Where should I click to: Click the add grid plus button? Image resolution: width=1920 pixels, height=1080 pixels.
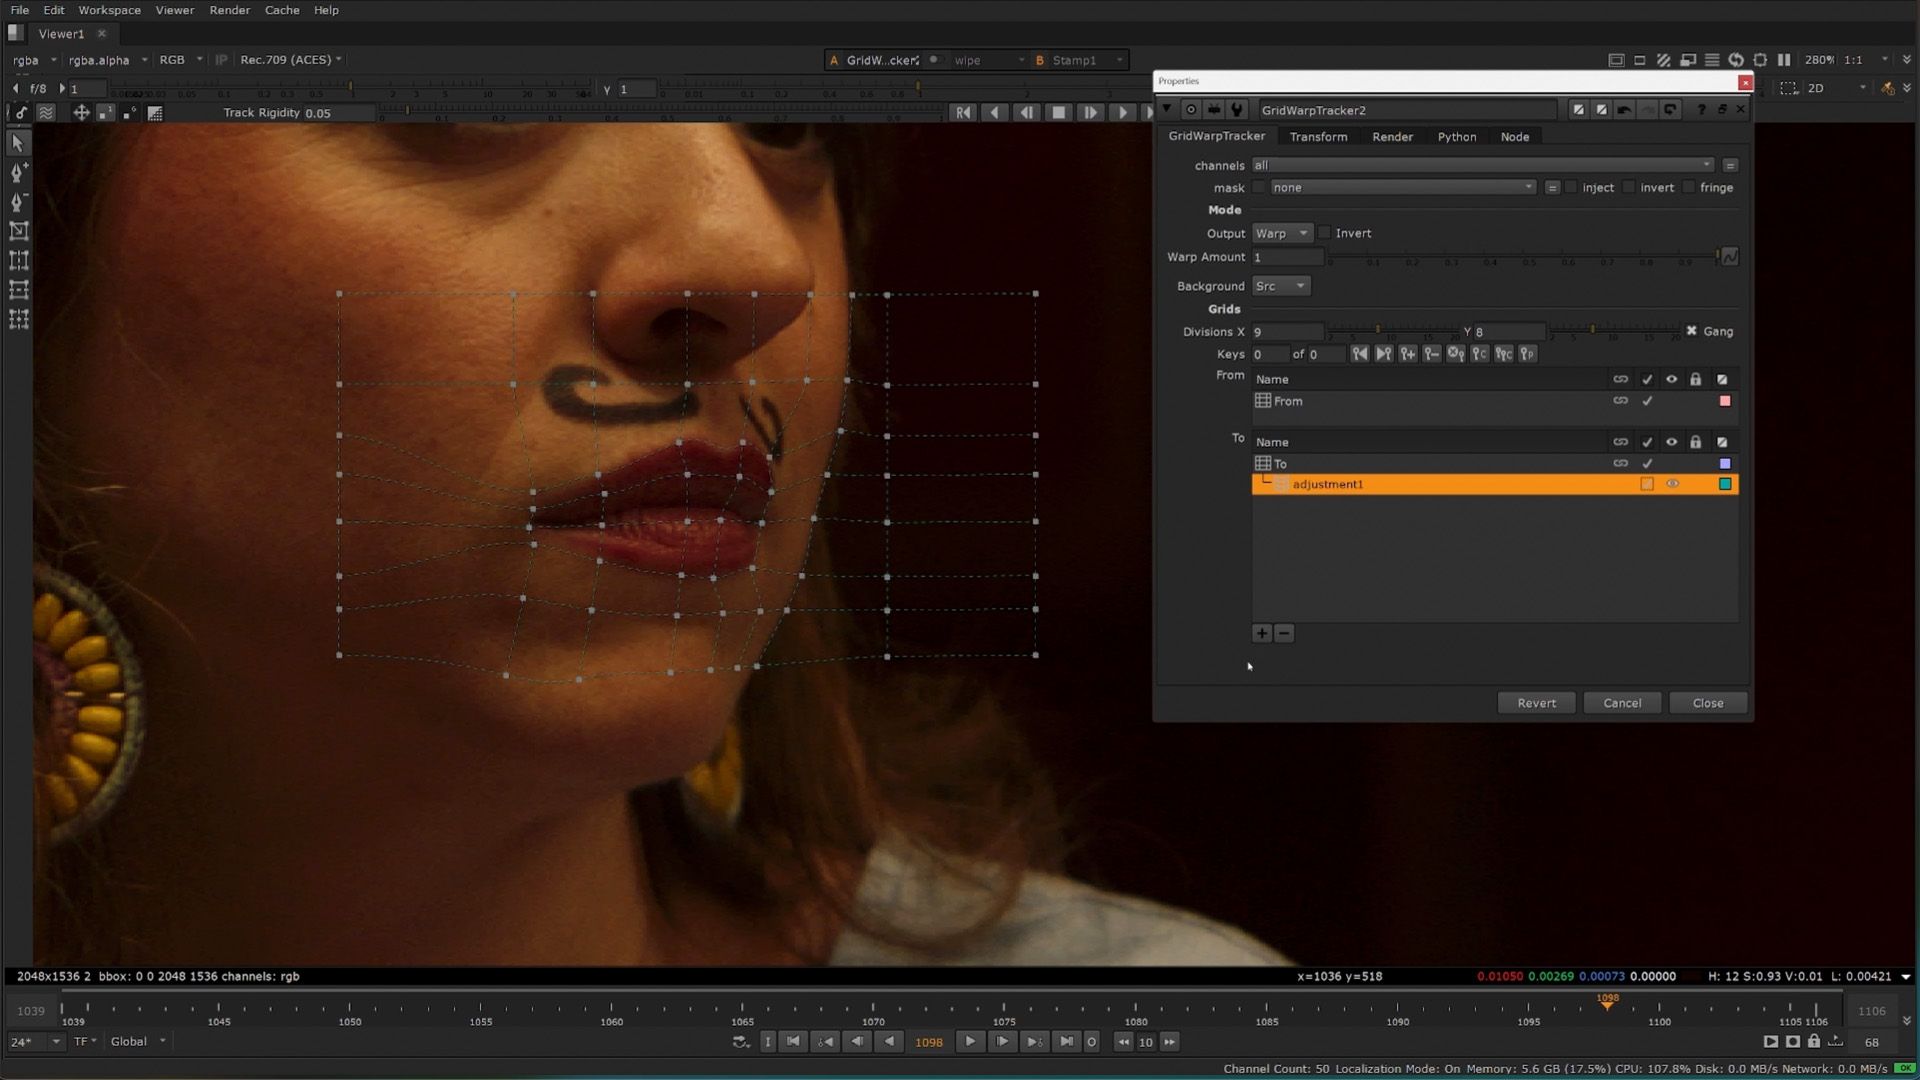pyautogui.click(x=1262, y=634)
